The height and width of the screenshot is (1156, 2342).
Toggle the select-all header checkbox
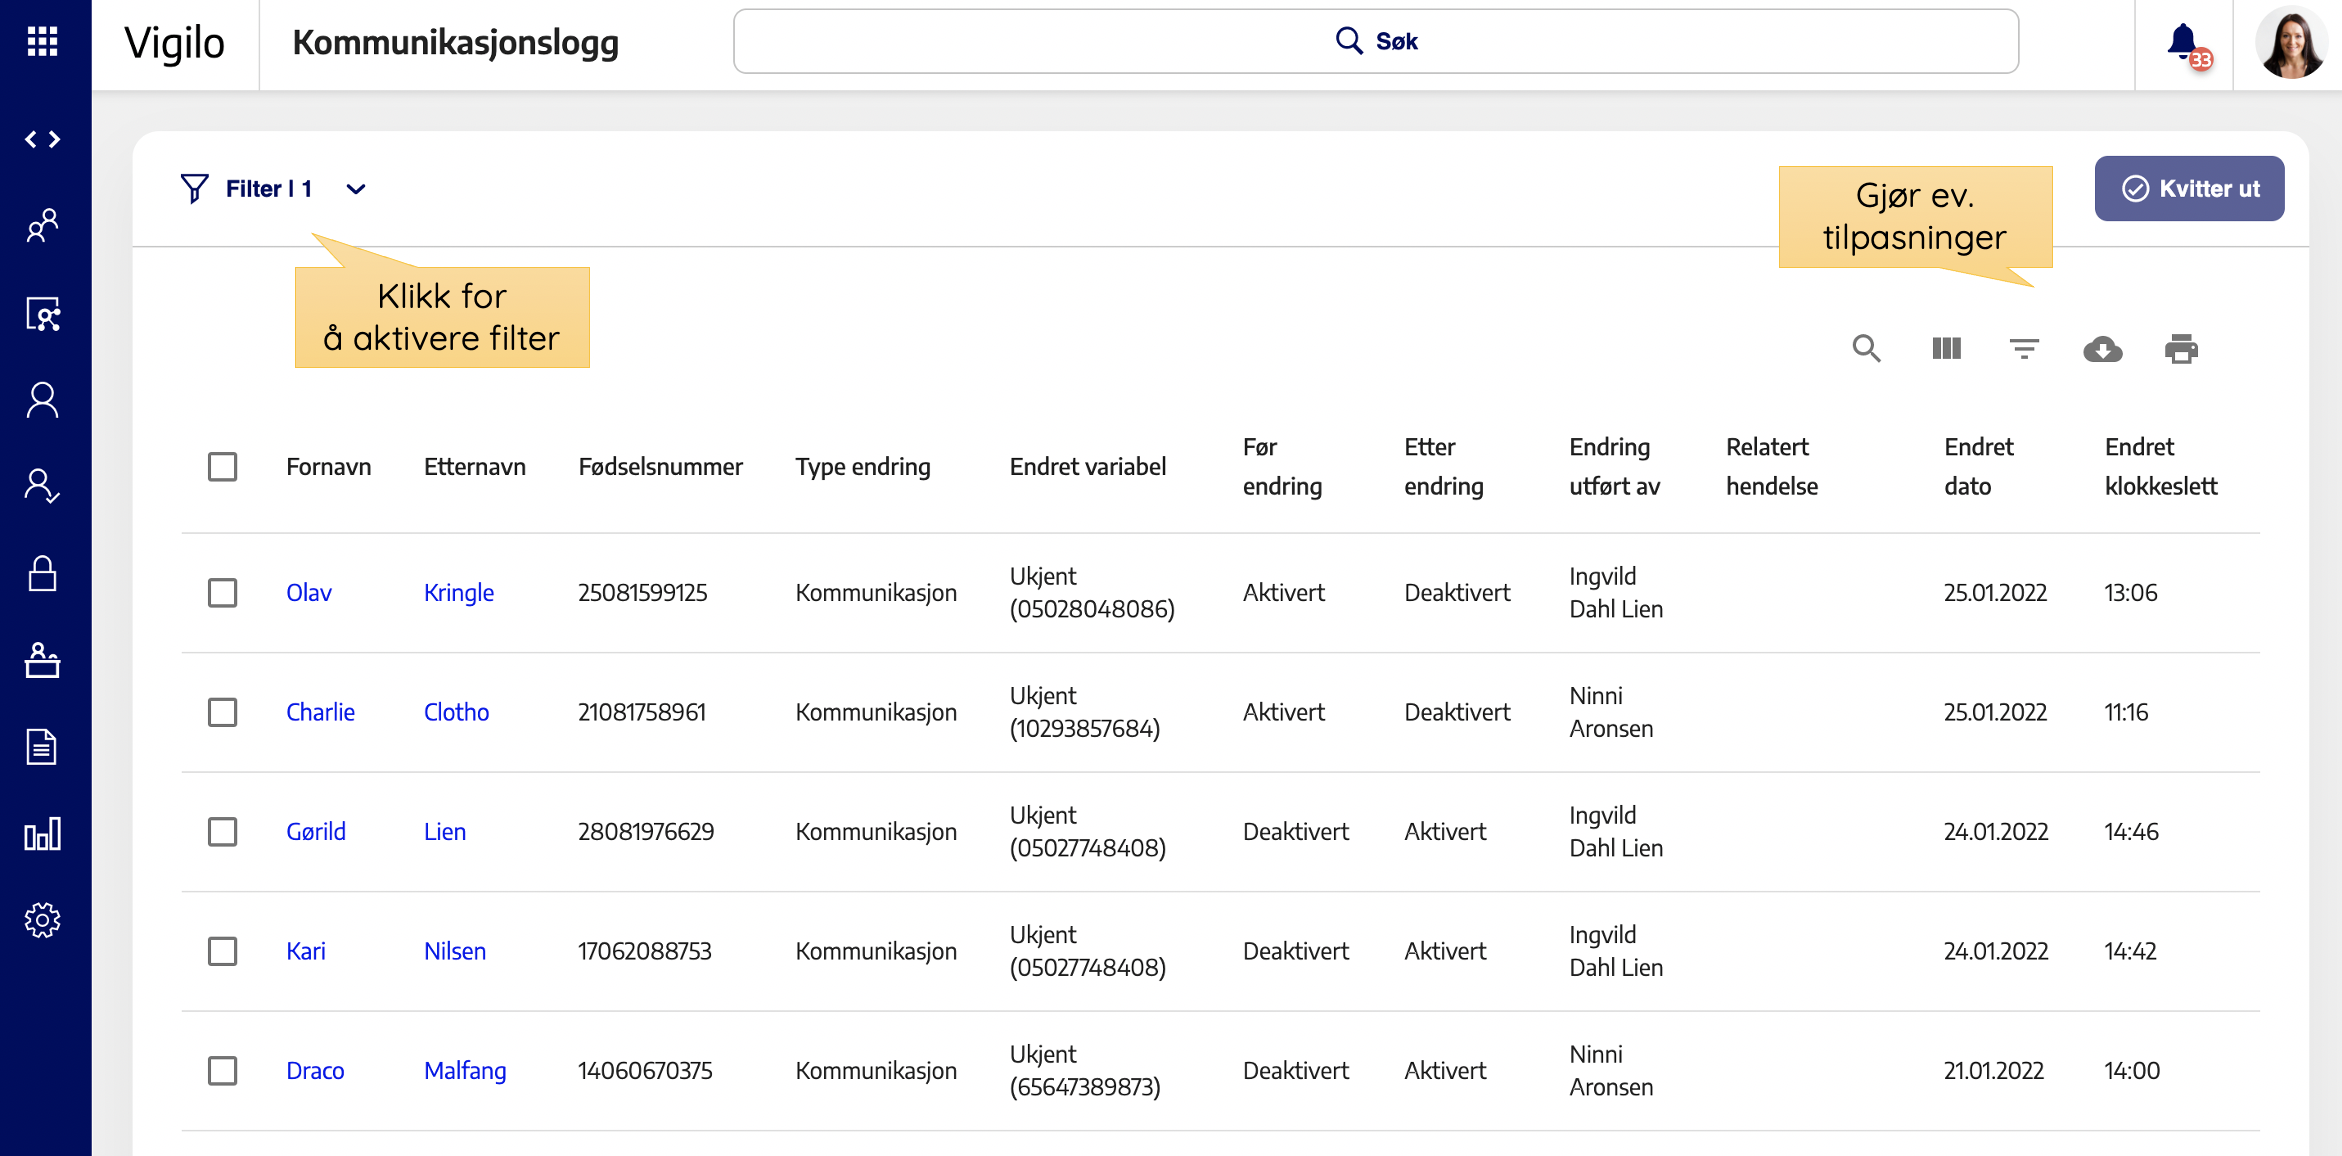point(222,467)
